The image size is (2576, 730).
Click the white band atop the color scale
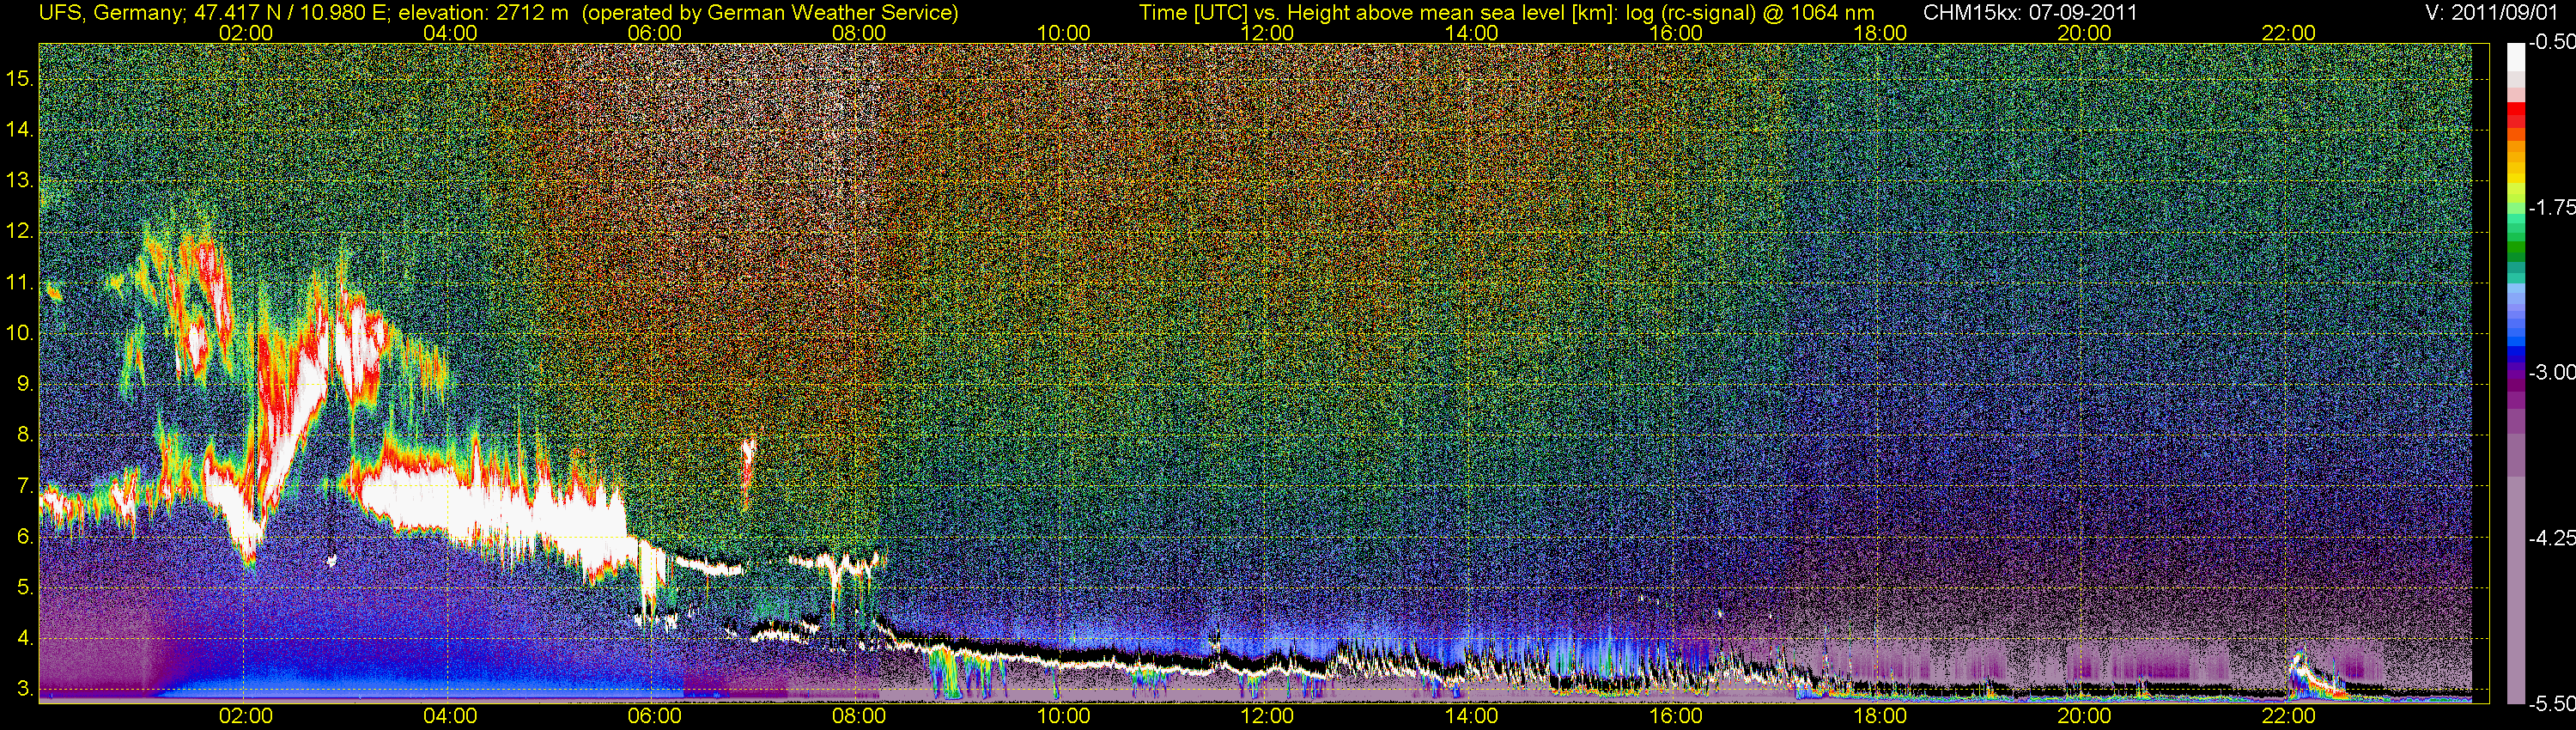coord(2515,56)
